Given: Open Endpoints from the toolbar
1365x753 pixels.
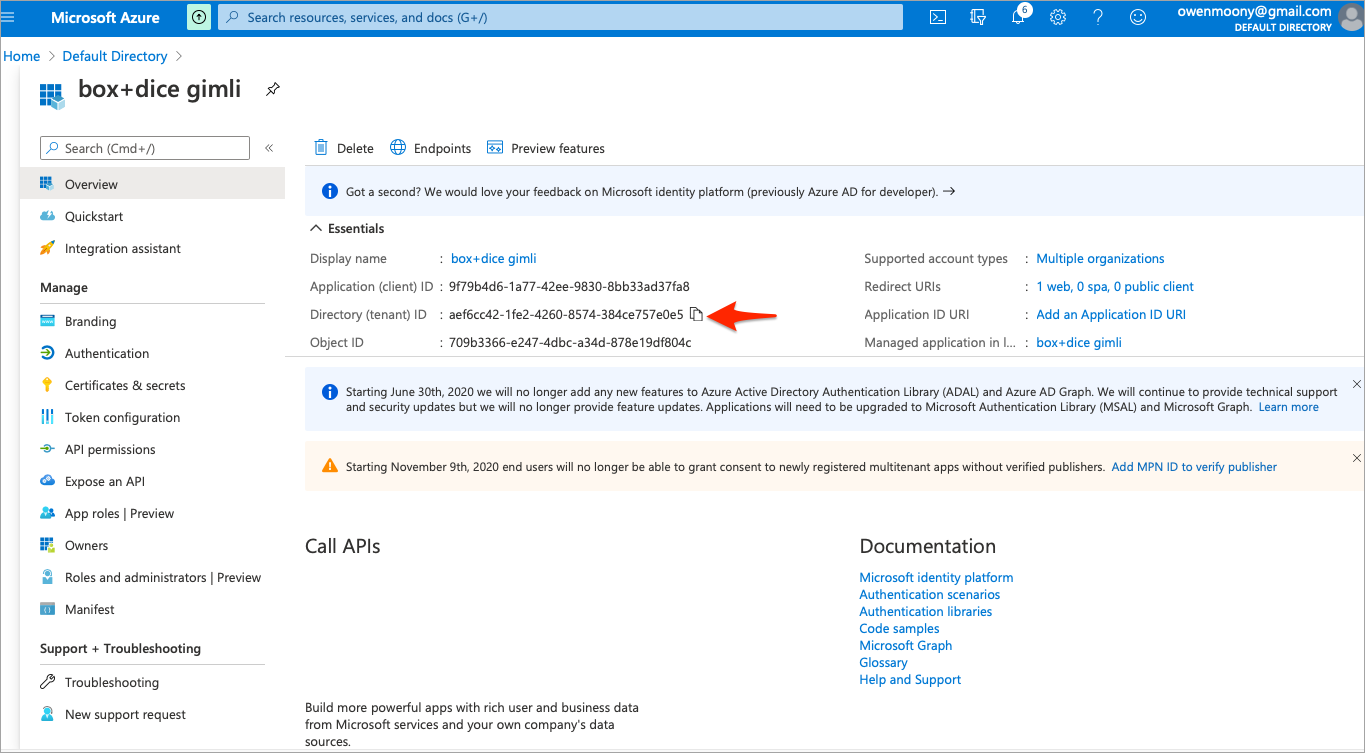Looking at the screenshot, I should point(430,148).
